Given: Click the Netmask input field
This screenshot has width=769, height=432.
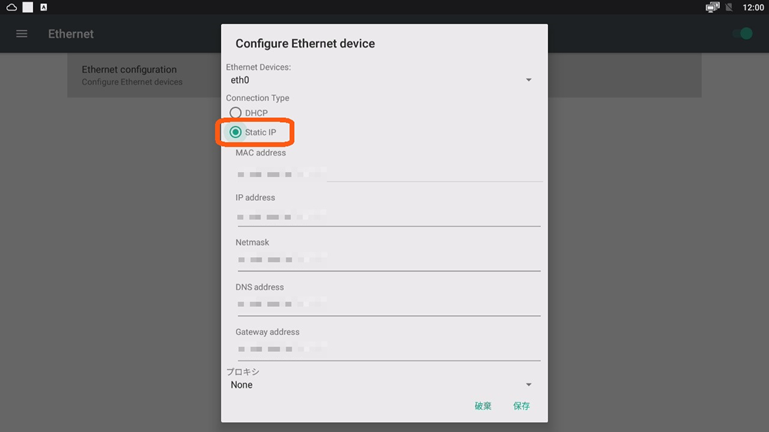Looking at the screenshot, I should tap(389, 260).
